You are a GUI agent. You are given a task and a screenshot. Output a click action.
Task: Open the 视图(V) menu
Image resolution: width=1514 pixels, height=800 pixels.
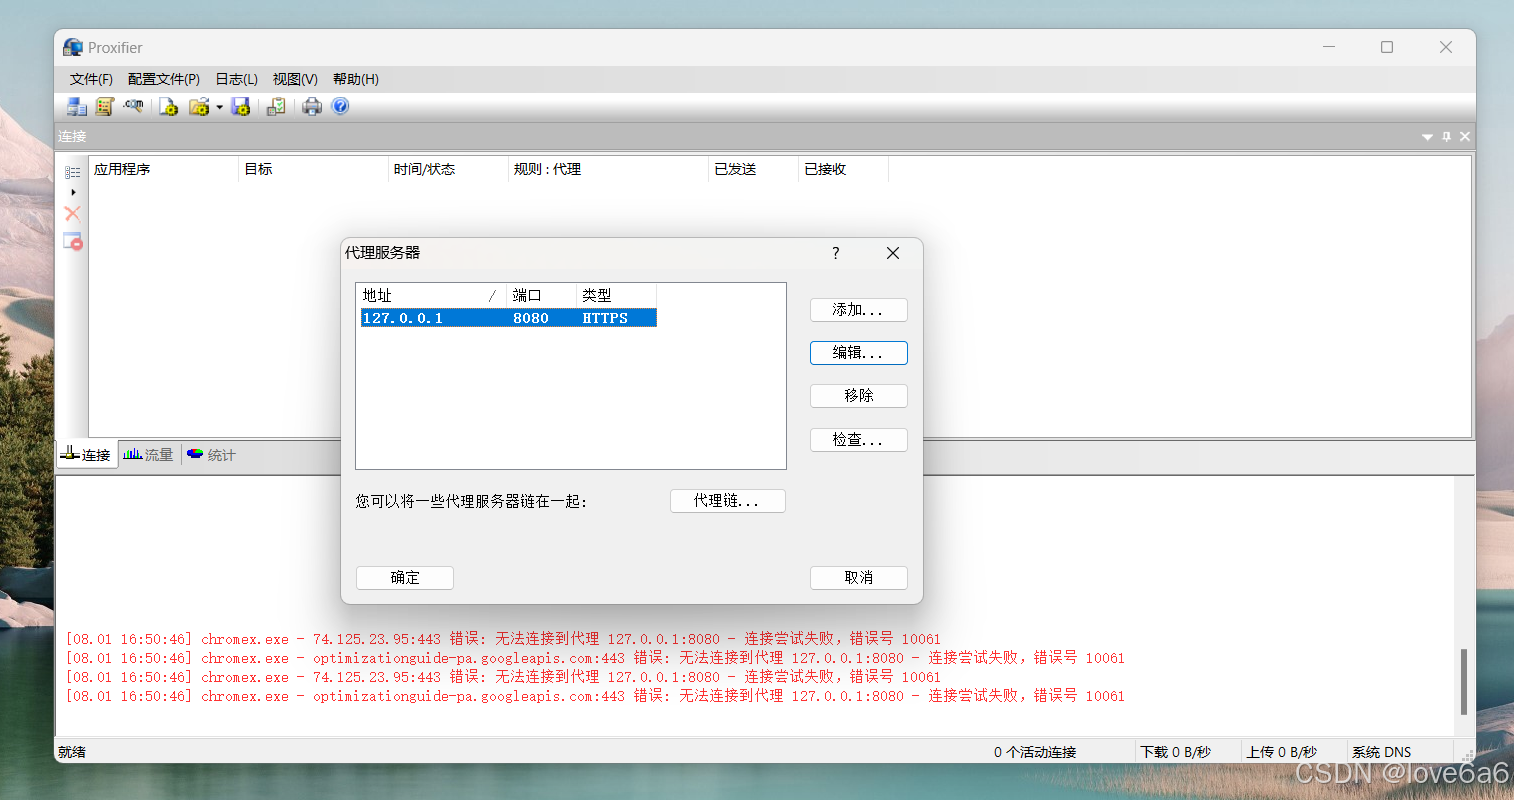pyautogui.click(x=295, y=79)
